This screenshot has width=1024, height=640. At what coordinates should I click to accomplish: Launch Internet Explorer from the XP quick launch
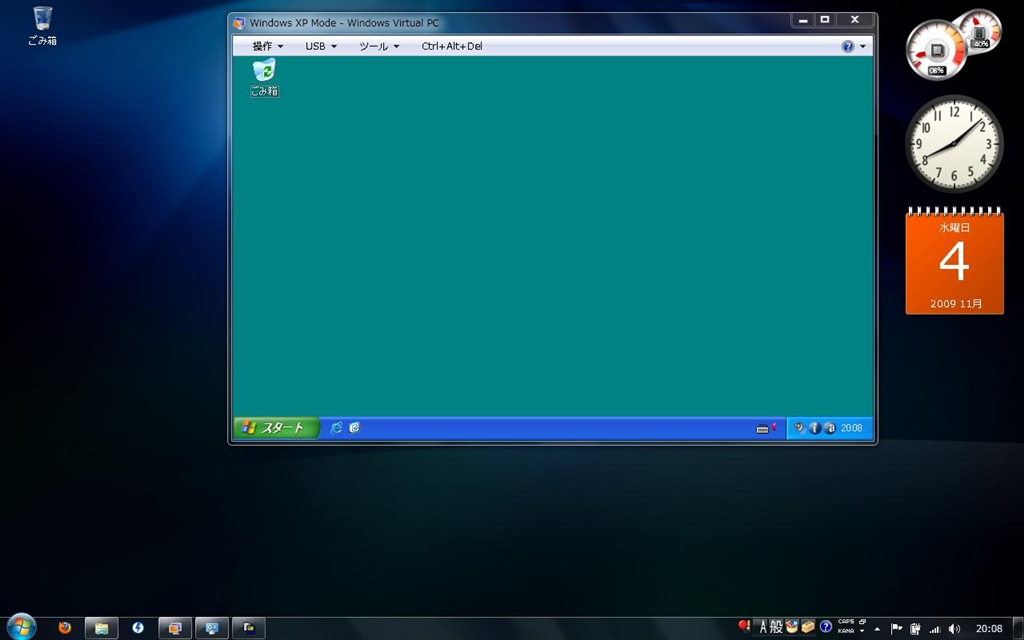click(x=336, y=428)
